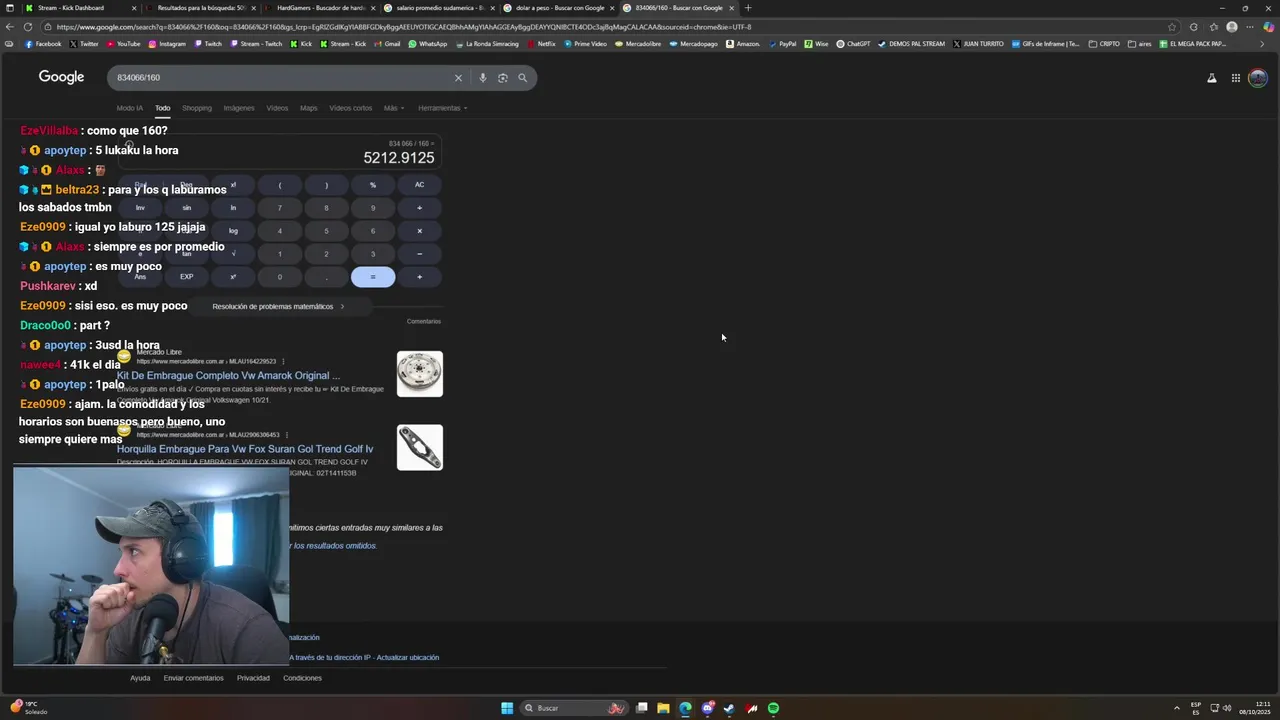Expand Resolución de problemas matemáticos
The width and height of the screenshot is (1280, 720).
point(278,306)
